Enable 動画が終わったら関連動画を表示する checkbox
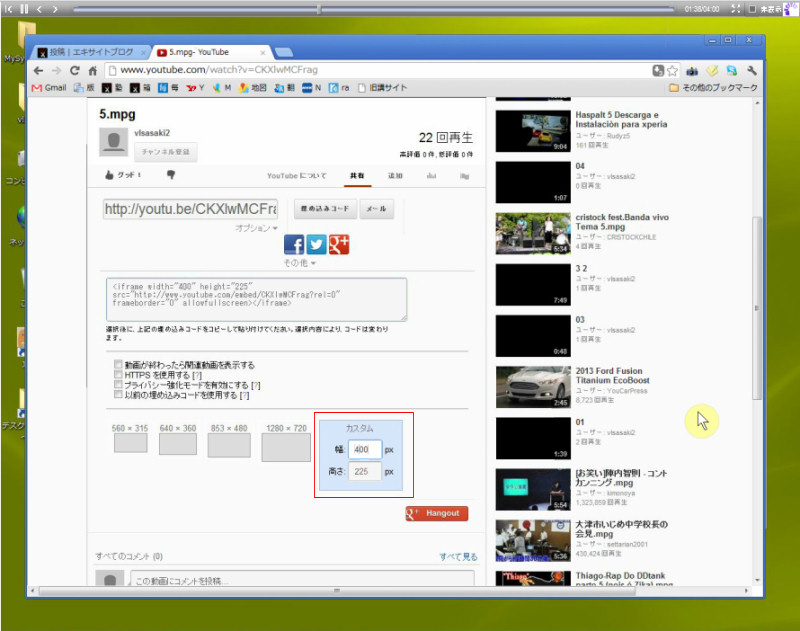This screenshot has width=800, height=631. 118,364
